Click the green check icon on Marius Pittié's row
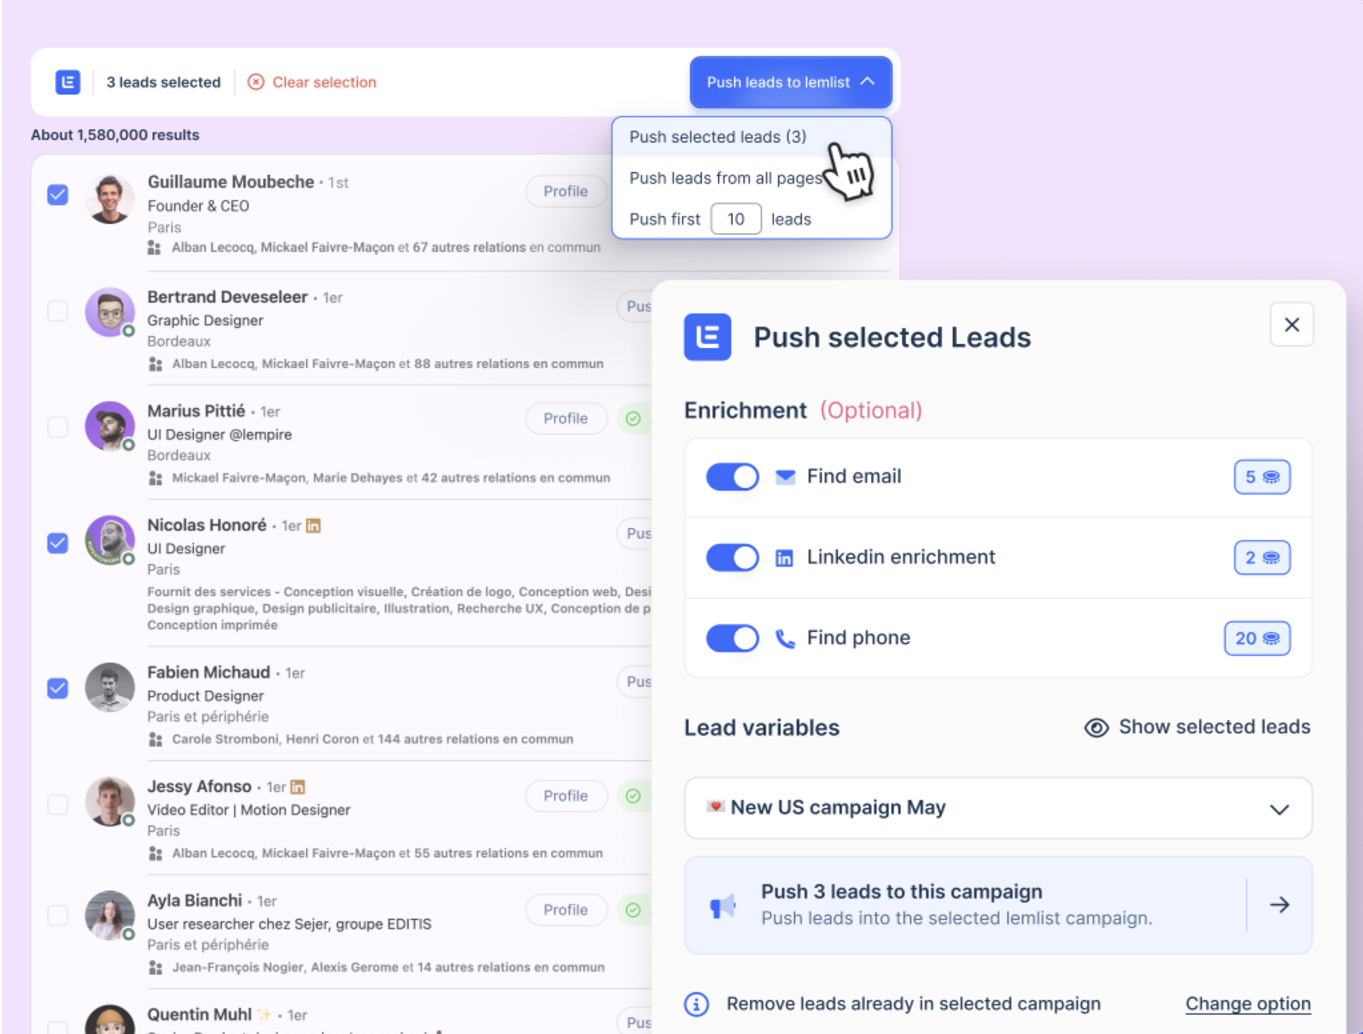The image size is (1363, 1034). (x=633, y=419)
